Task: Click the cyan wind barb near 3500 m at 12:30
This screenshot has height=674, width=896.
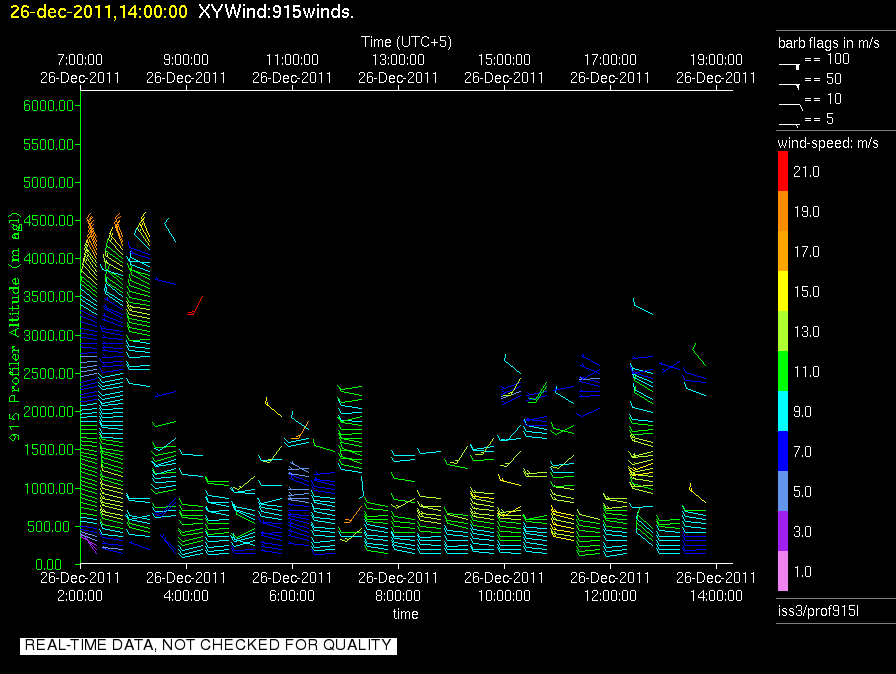Action: [x=643, y=307]
